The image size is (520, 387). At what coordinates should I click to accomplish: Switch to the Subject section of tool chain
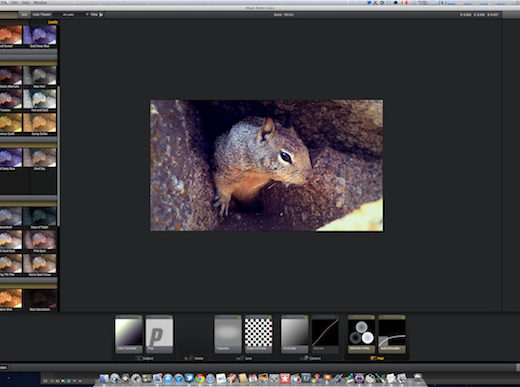[145, 358]
